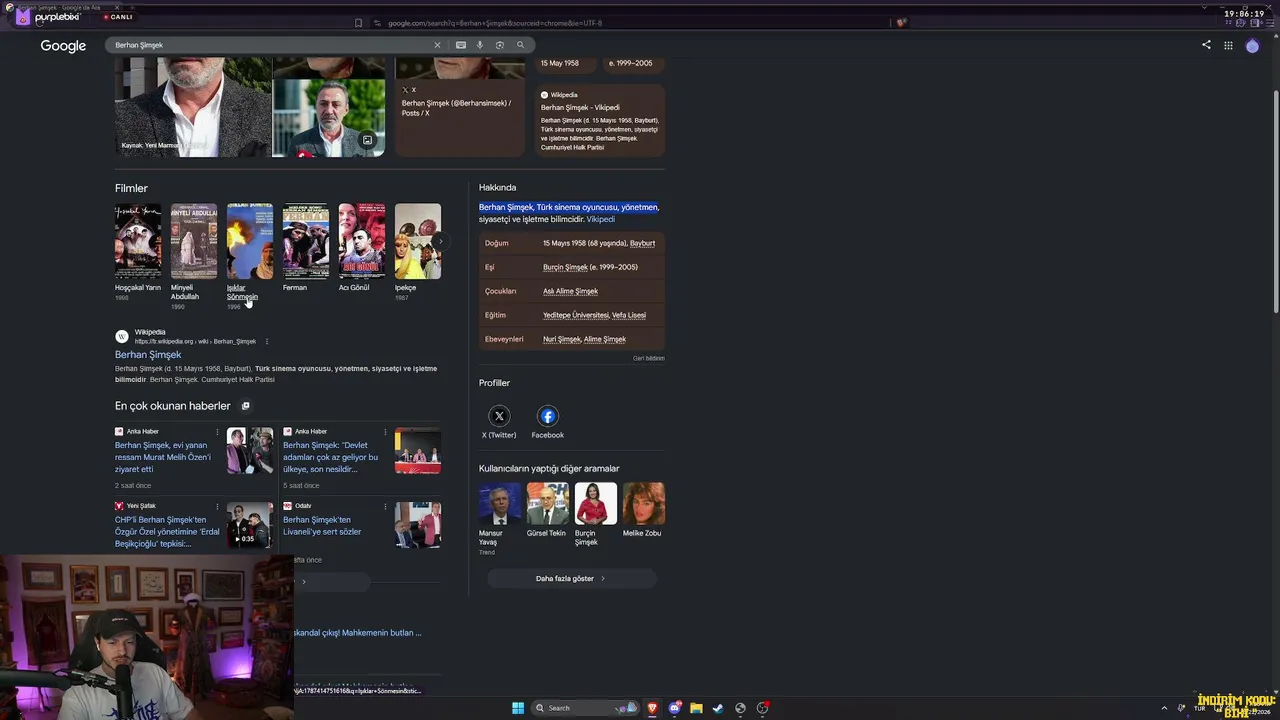Viewport: 1280px width, 720px height.
Task: Go to the Google logo homepage
Action: pyautogui.click(x=63, y=46)
